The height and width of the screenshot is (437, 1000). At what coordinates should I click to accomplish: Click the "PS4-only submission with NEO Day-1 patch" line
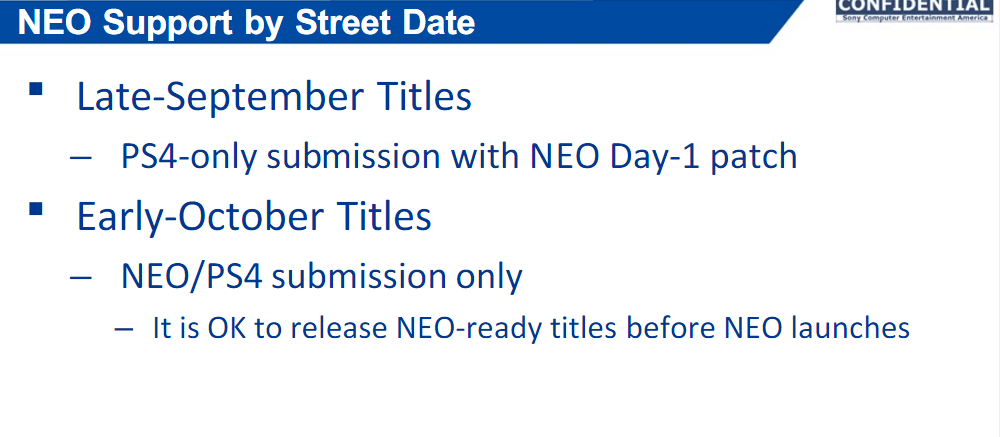pos(459,157)
